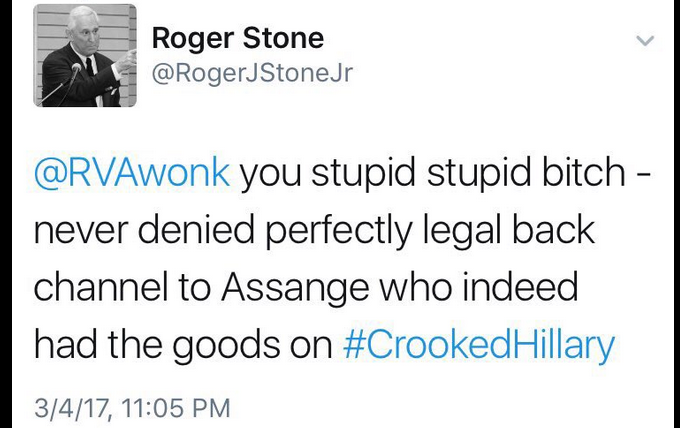Click the words 'perfectly legal back'
The height and width of the screenshot is (428, 680).
point(430,230)
